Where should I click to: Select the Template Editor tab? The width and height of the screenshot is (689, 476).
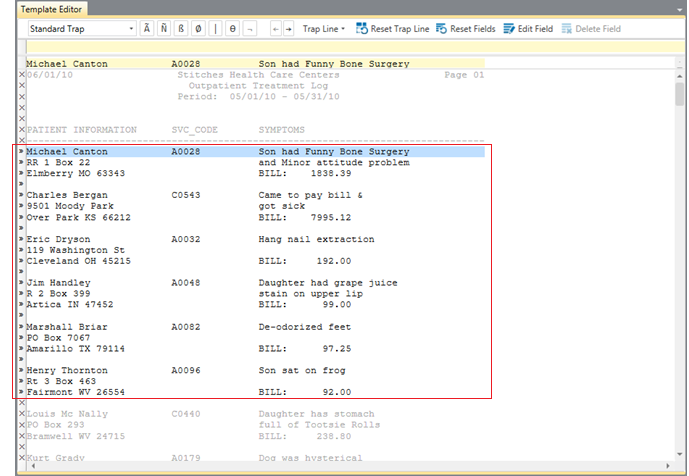point(51,9)
